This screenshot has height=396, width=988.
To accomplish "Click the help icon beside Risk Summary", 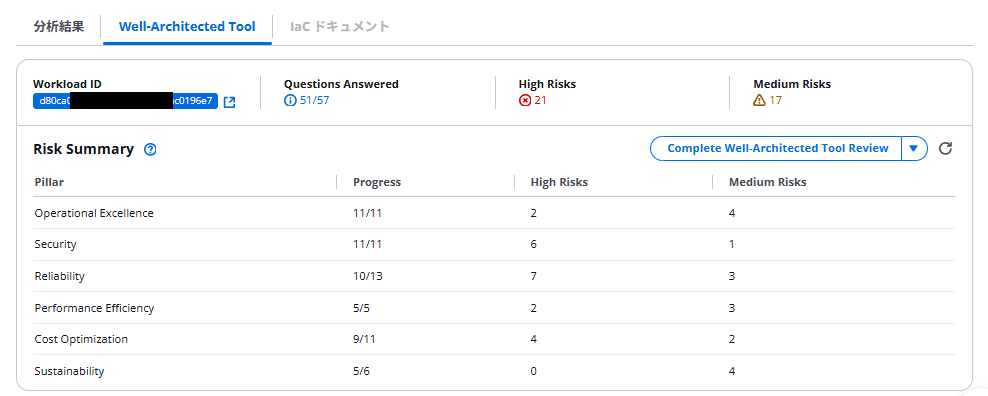I will tap(150, 149).
